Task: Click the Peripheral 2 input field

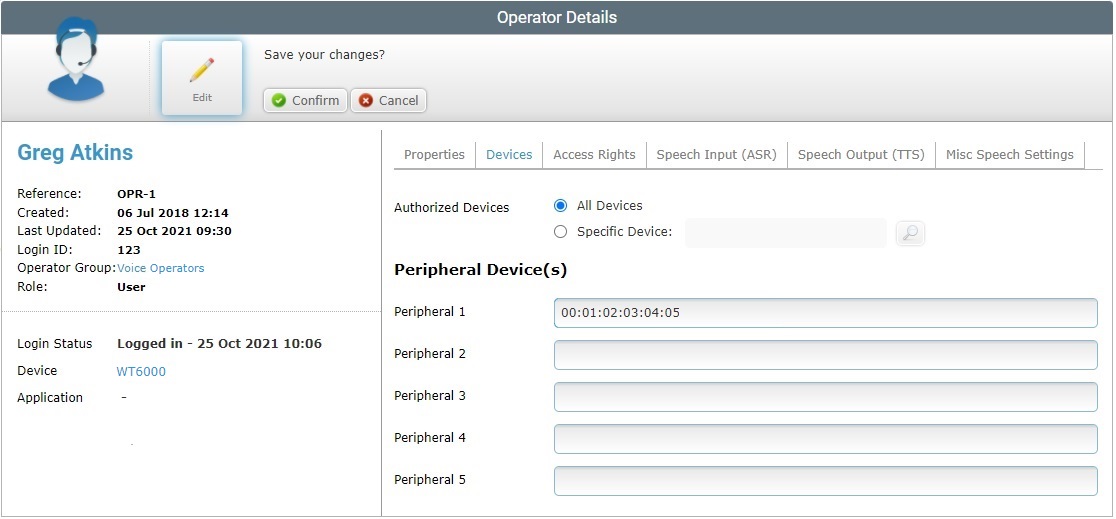Action: click(826, 355)
